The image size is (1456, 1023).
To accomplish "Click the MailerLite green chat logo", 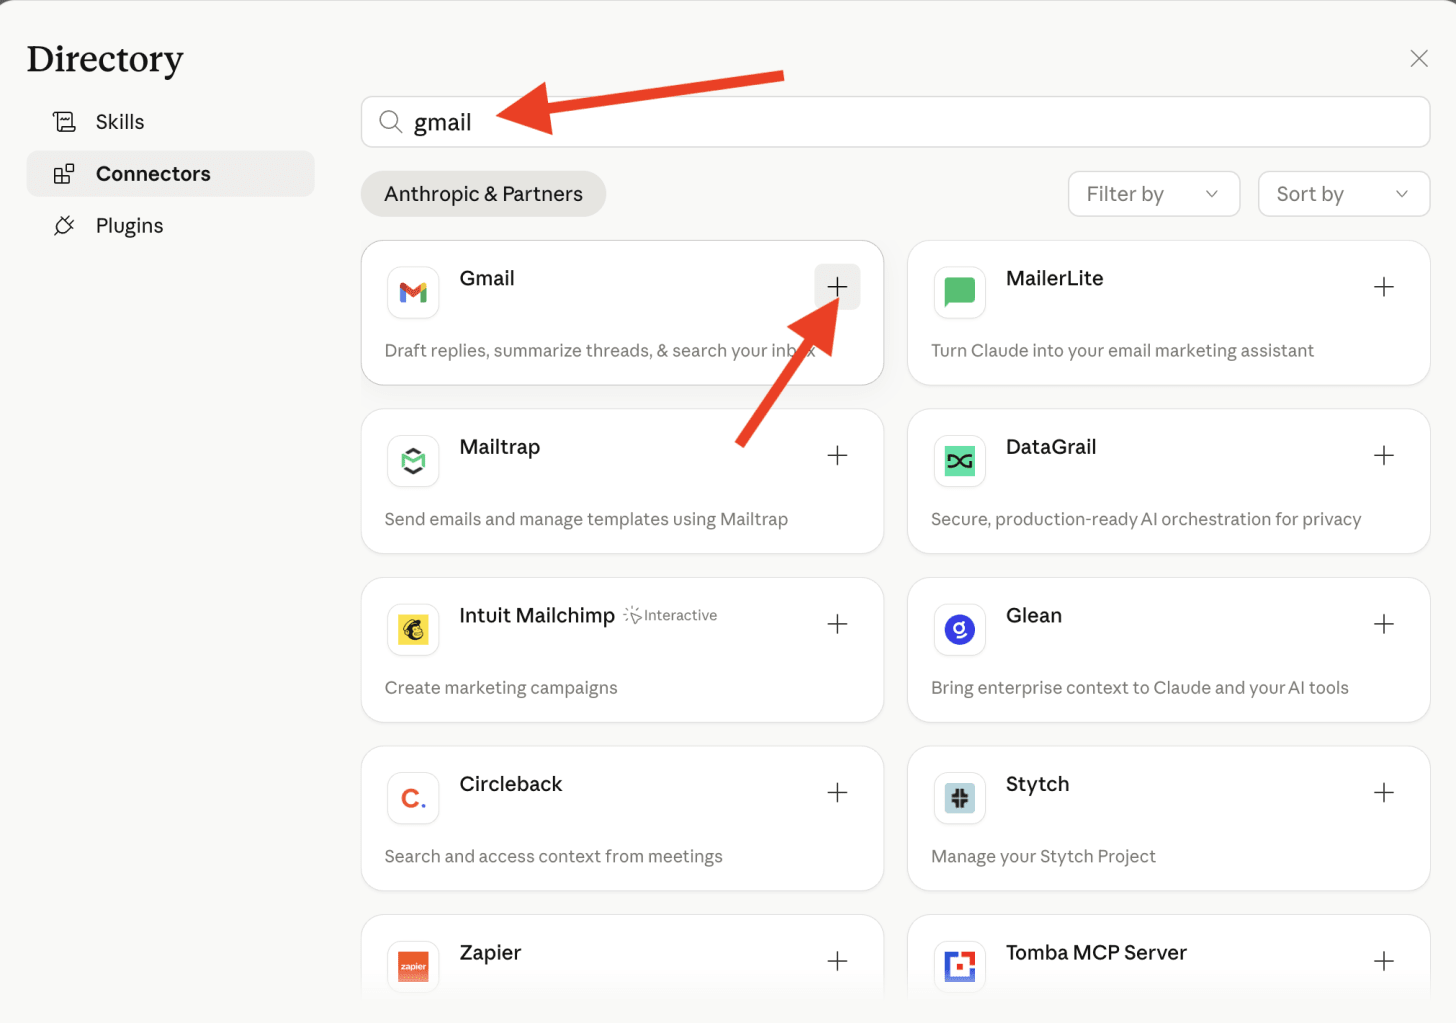I will click(x=959, y=292).
